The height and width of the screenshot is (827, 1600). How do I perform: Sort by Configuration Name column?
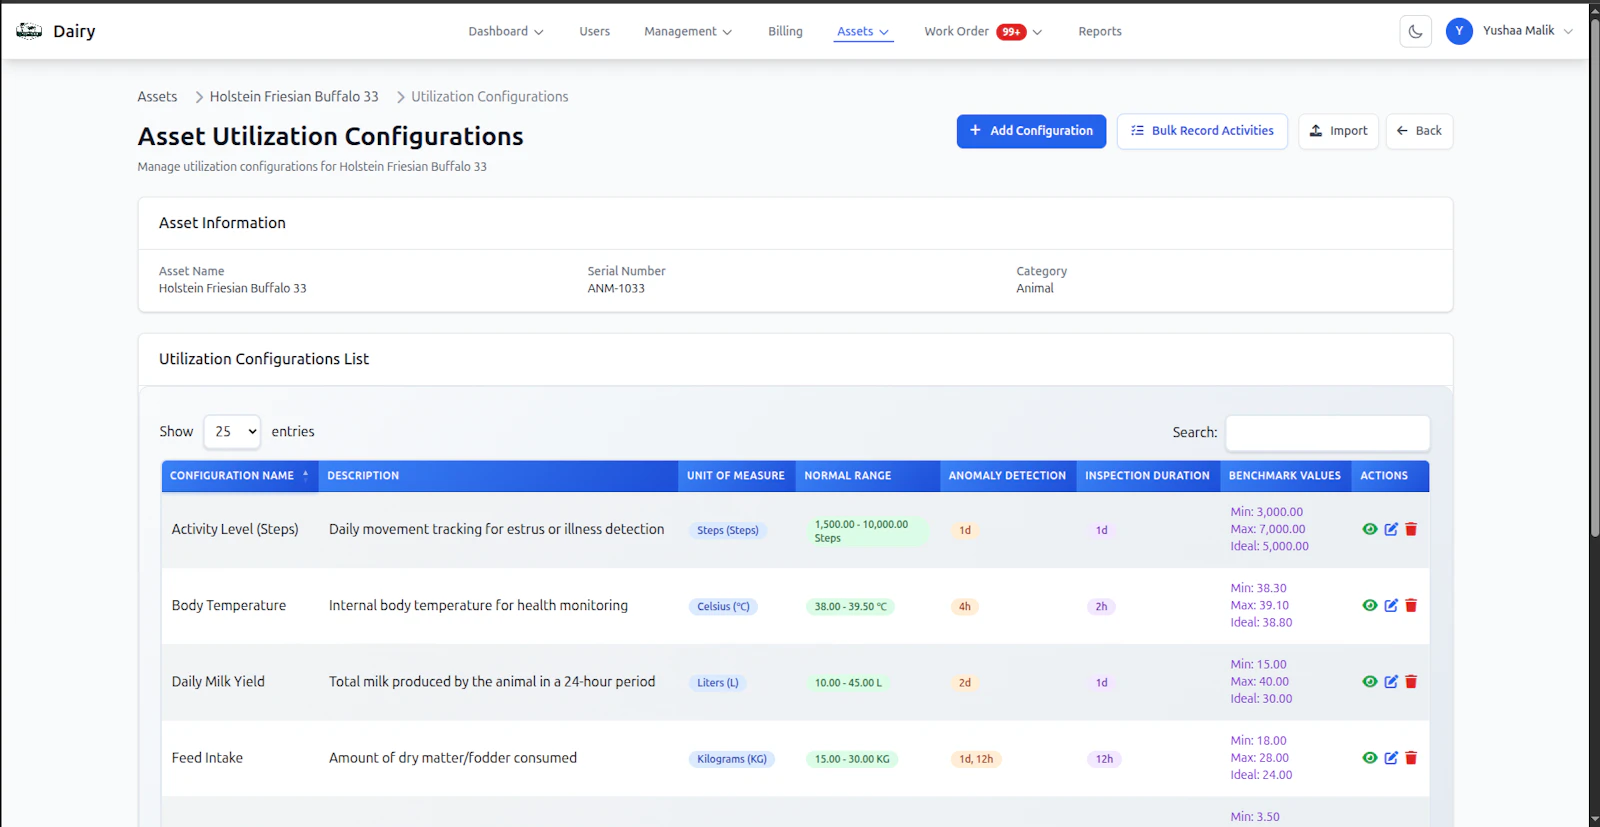click(240, 476)
